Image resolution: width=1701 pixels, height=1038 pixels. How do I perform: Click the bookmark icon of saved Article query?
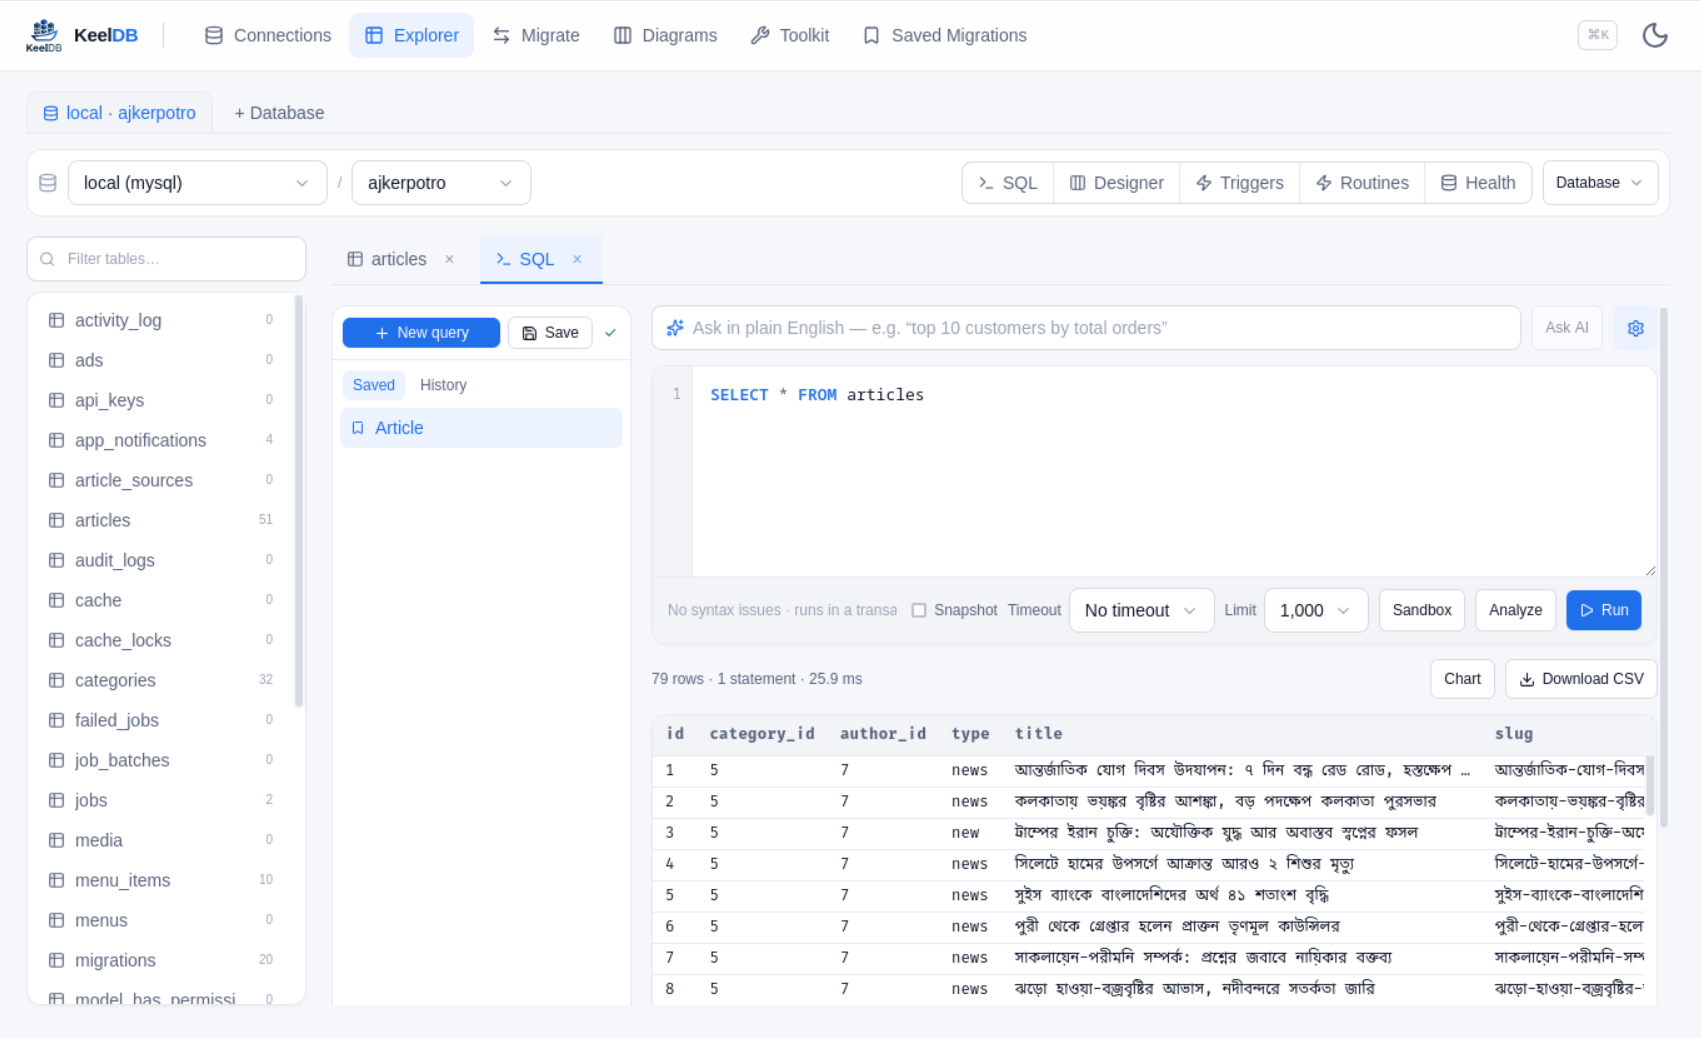point(358,428)
